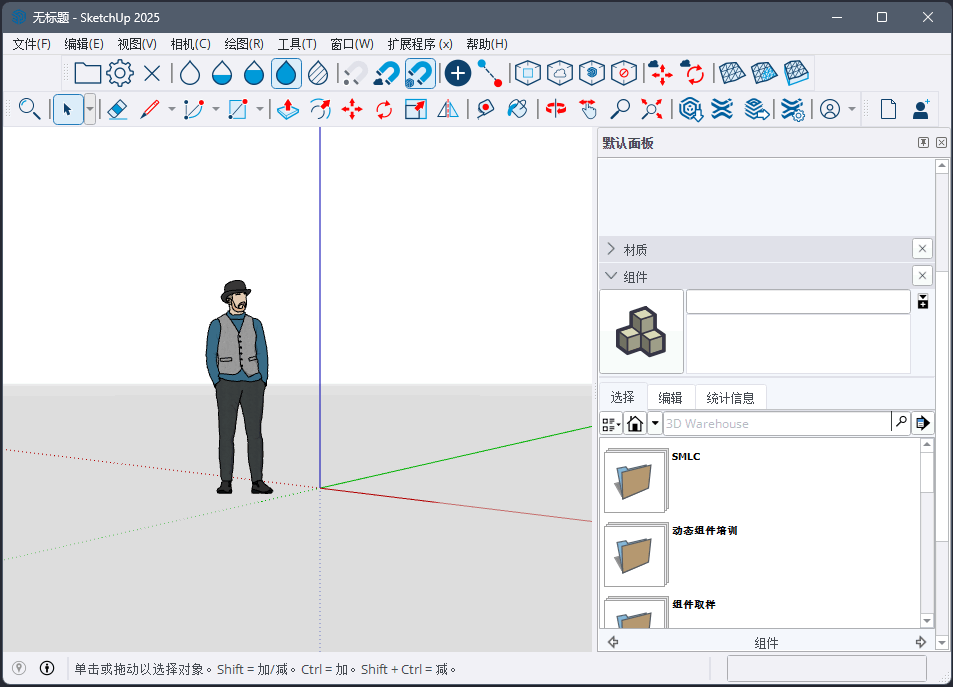
Task: Open the navigation dropdown beside the home icon
Action: 655,423
